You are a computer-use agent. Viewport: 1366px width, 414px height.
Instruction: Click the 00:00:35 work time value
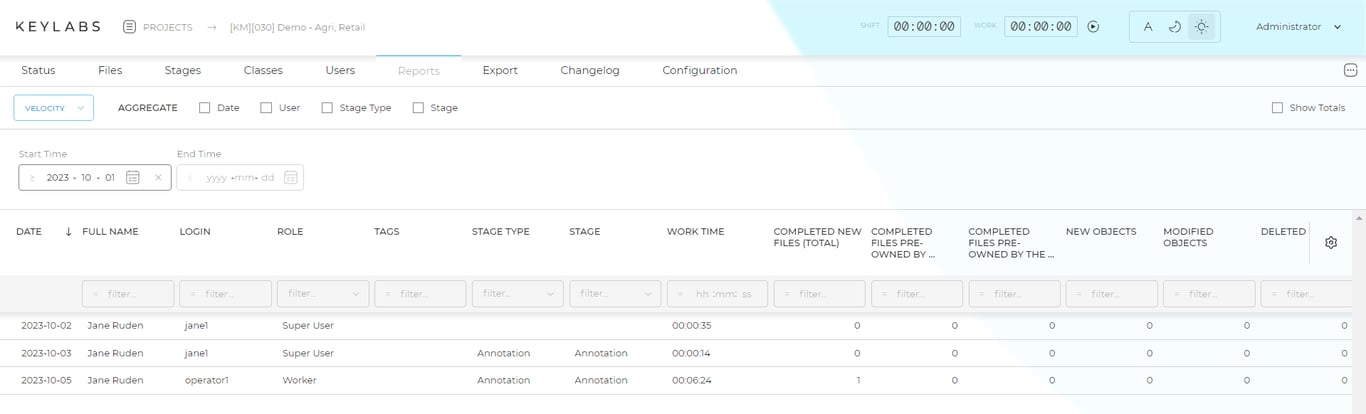(691, 325)
